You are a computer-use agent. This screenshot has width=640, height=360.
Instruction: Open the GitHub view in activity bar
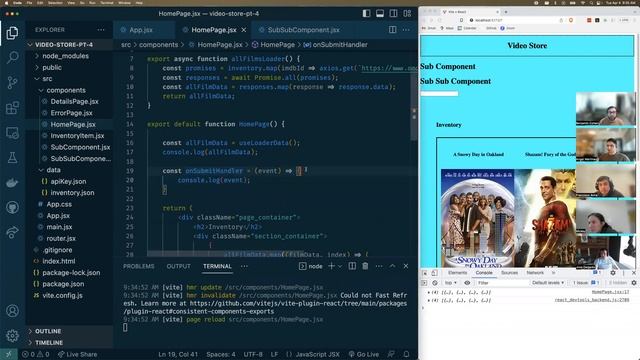(12, 207)
